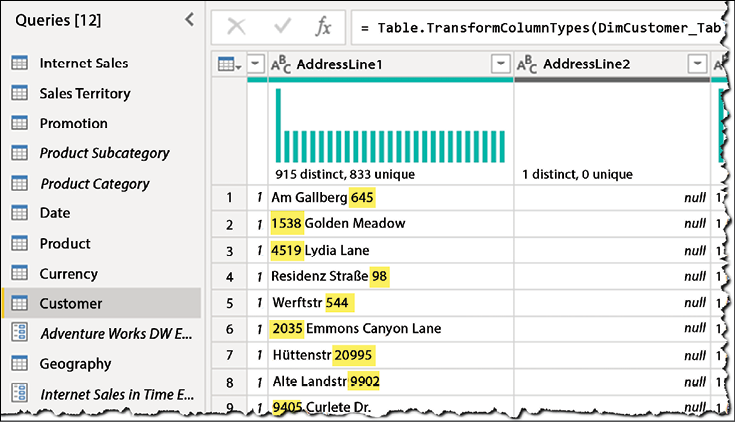The height and width of the screenshot is (422, 735).
Task: Click '1 distinct, 0 unique' text
Action: tap(578, 174)
